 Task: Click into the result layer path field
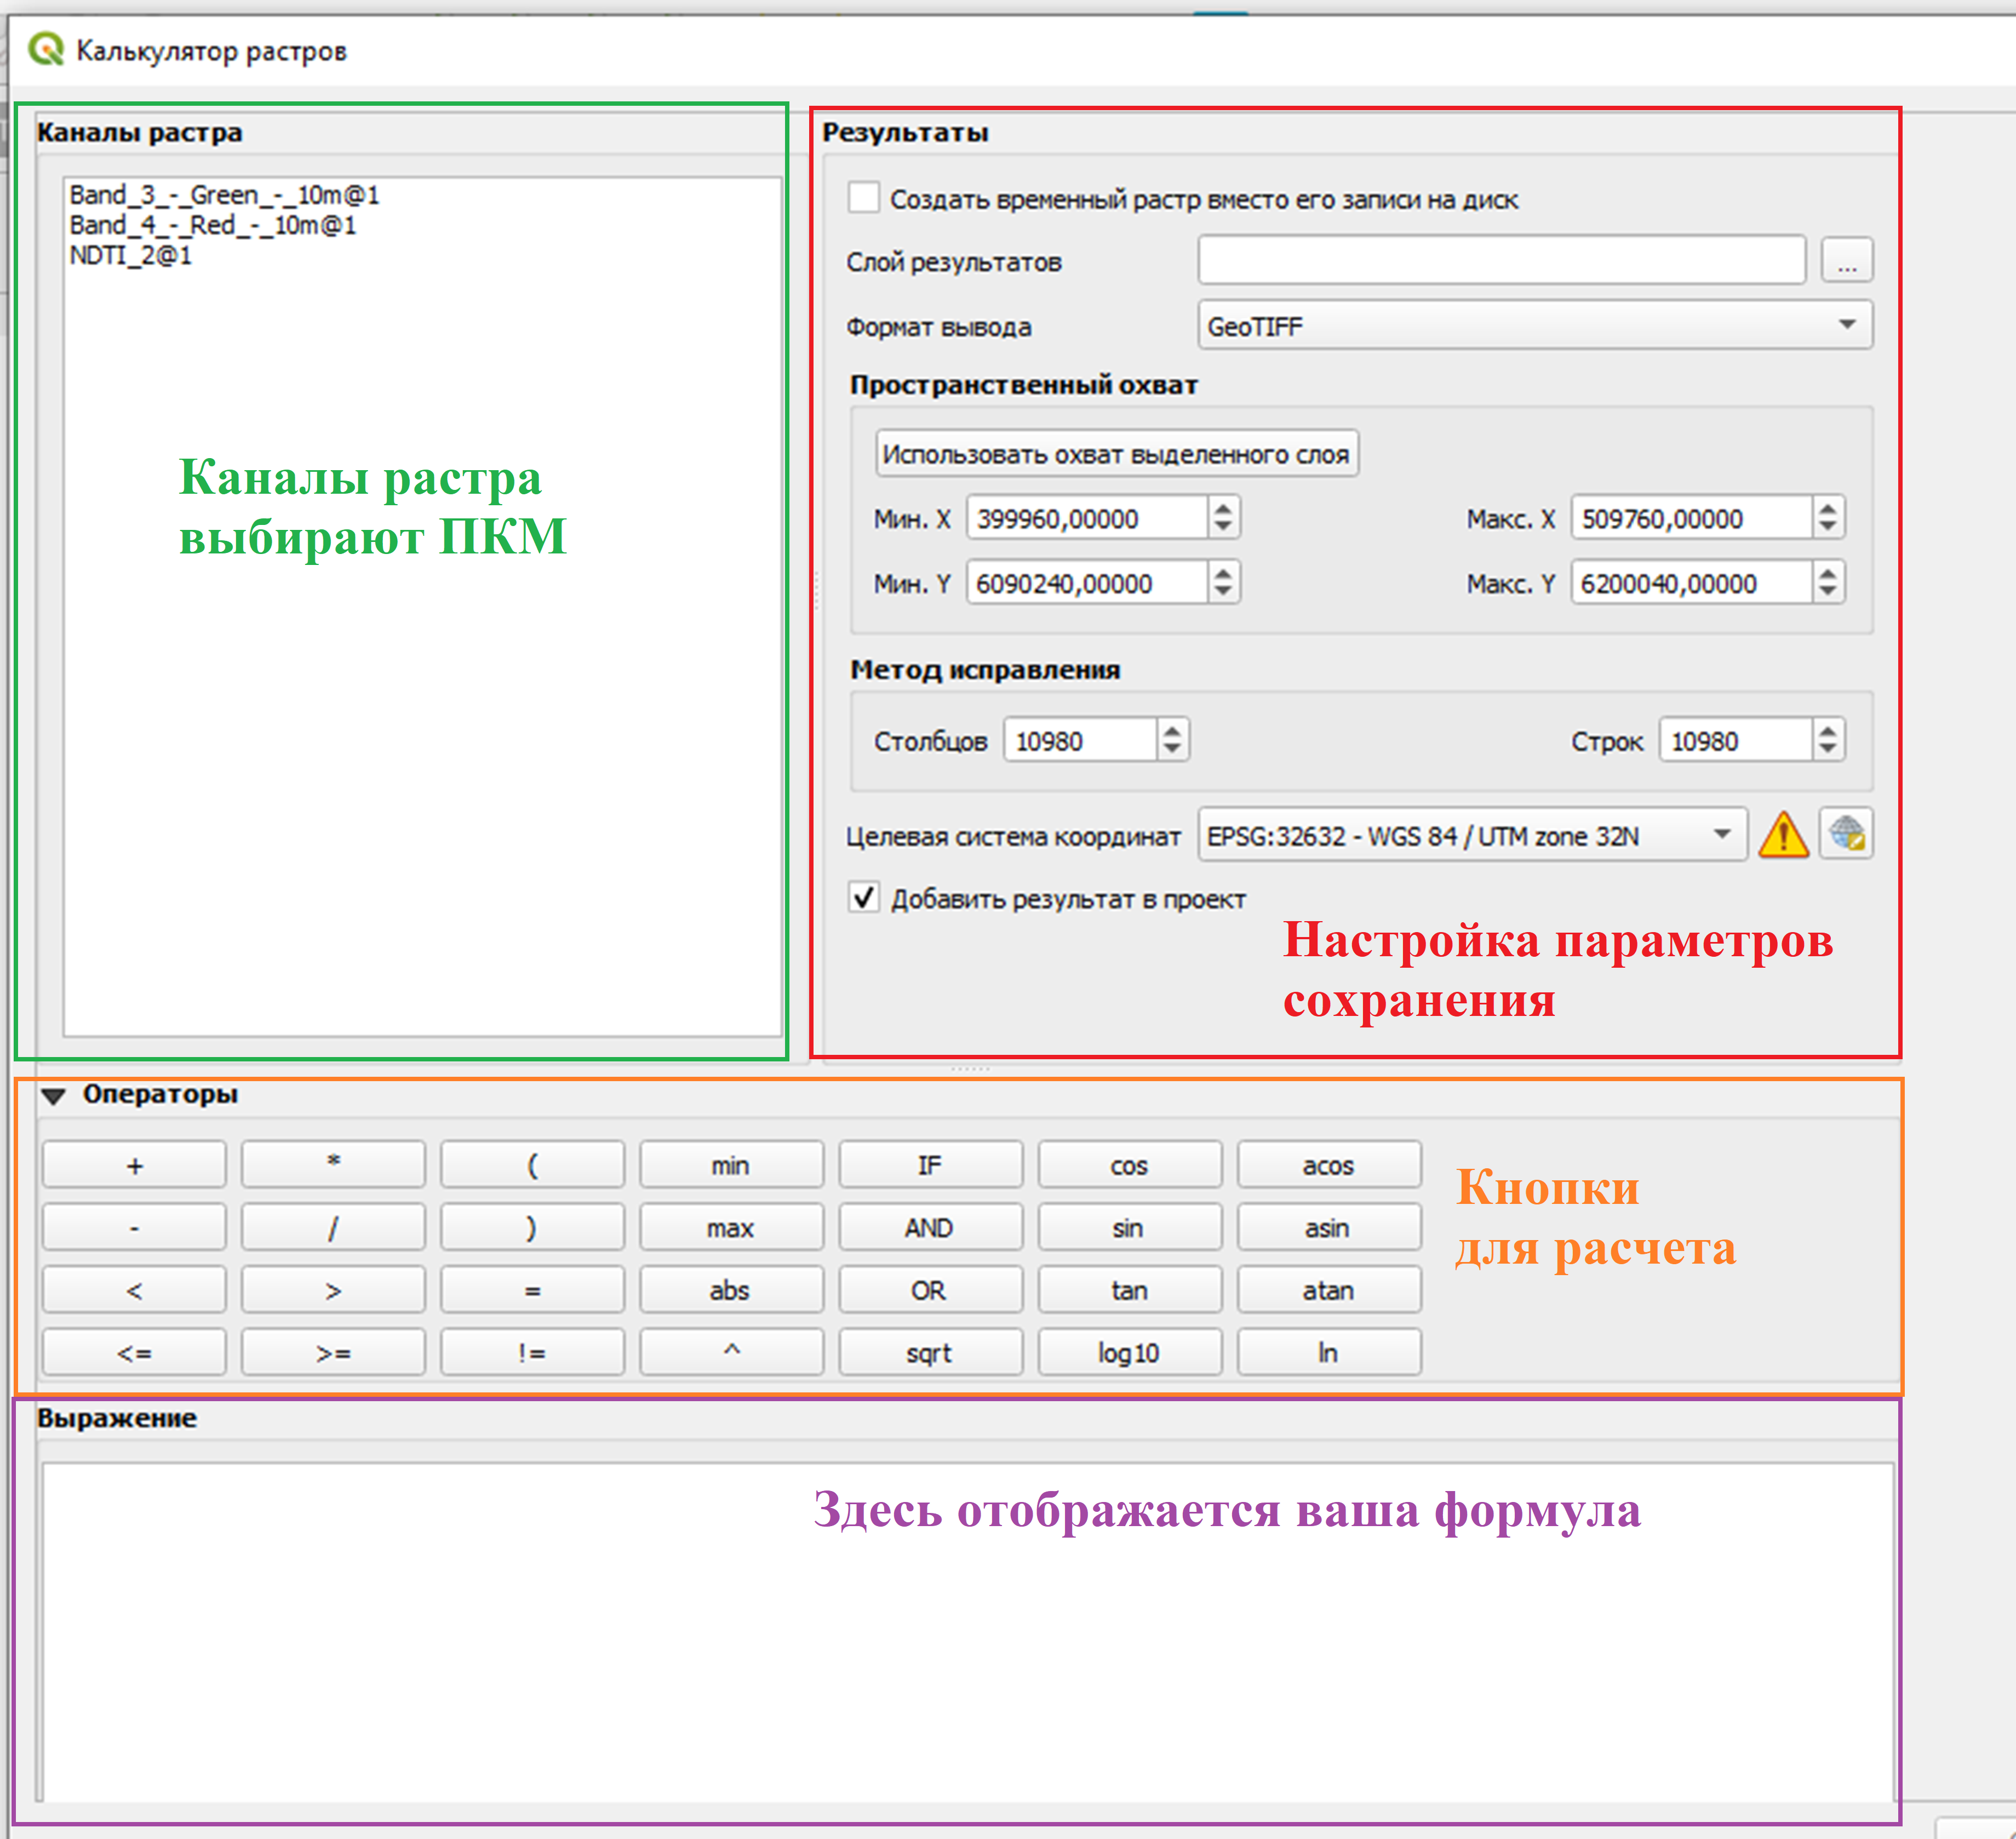[1501, 260]
